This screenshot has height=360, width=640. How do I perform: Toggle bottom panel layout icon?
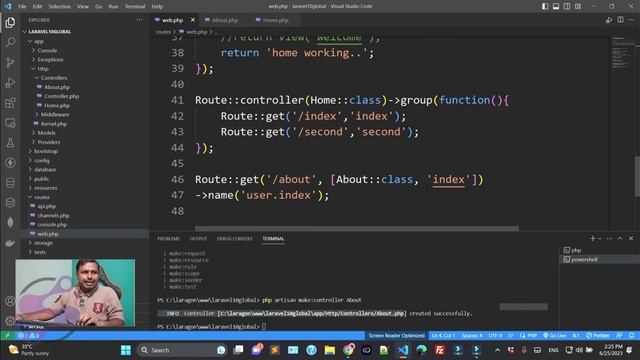point(556,6)
